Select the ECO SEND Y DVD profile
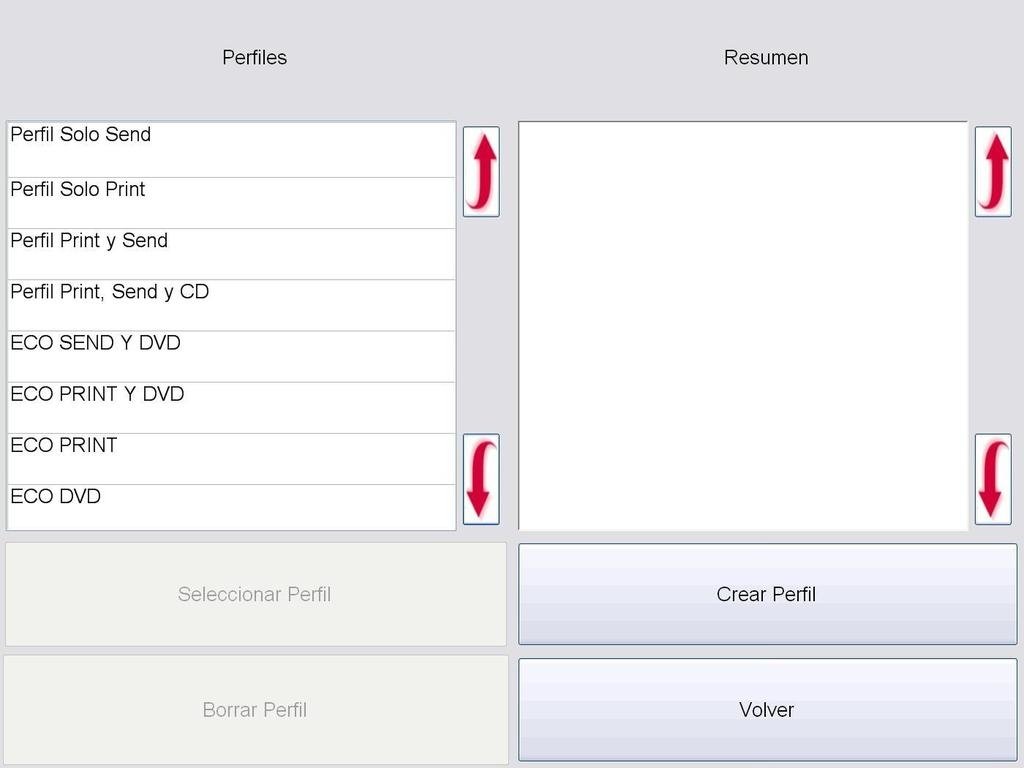 coord(231,357)
